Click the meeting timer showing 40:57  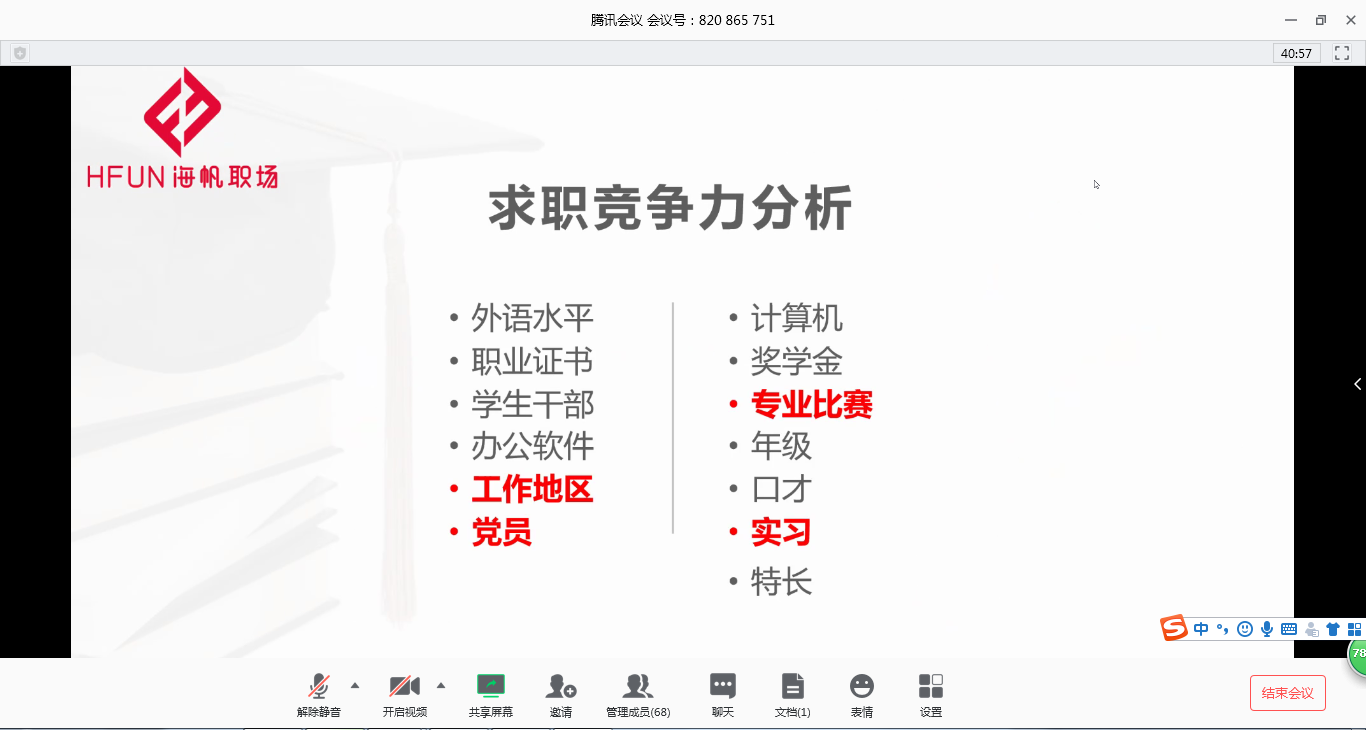tap(1296, 53)
